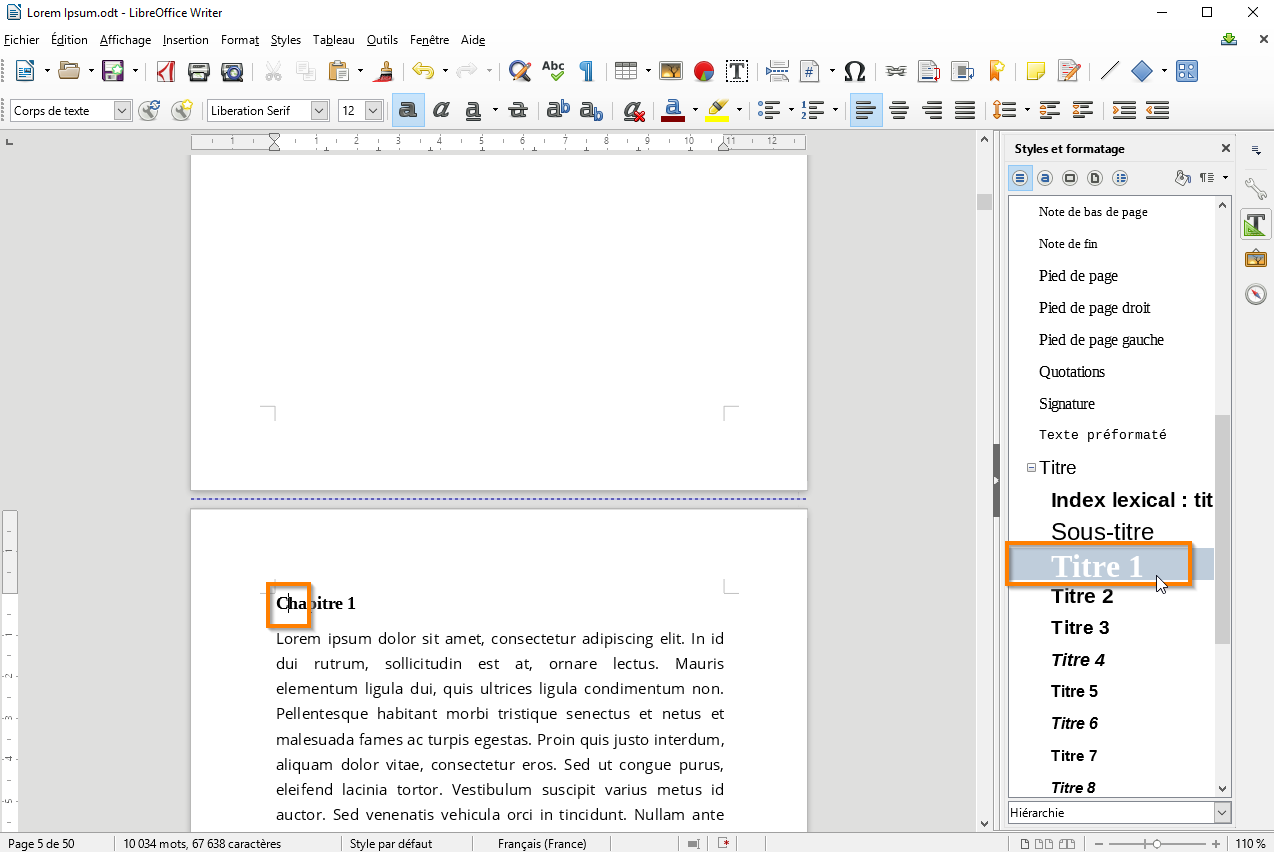Open the paragraph style Corps de texte dropdown
The height and width of the screenshot is (852, 1274).
click(122, 111)
